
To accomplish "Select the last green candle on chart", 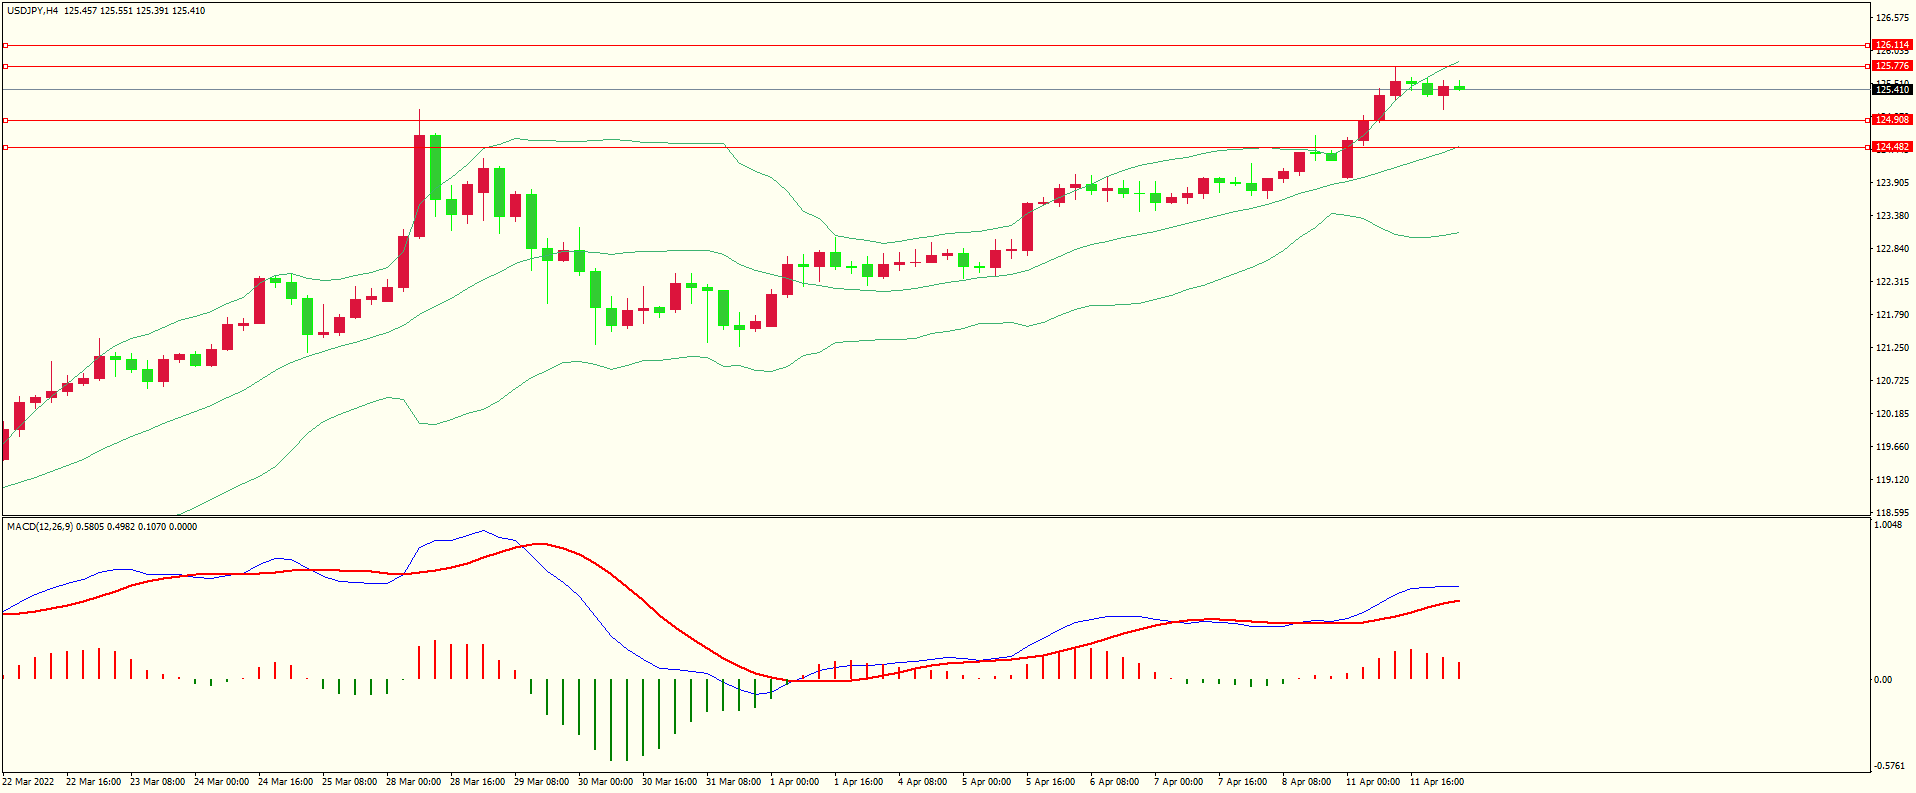I will [x=1460, y=88].
